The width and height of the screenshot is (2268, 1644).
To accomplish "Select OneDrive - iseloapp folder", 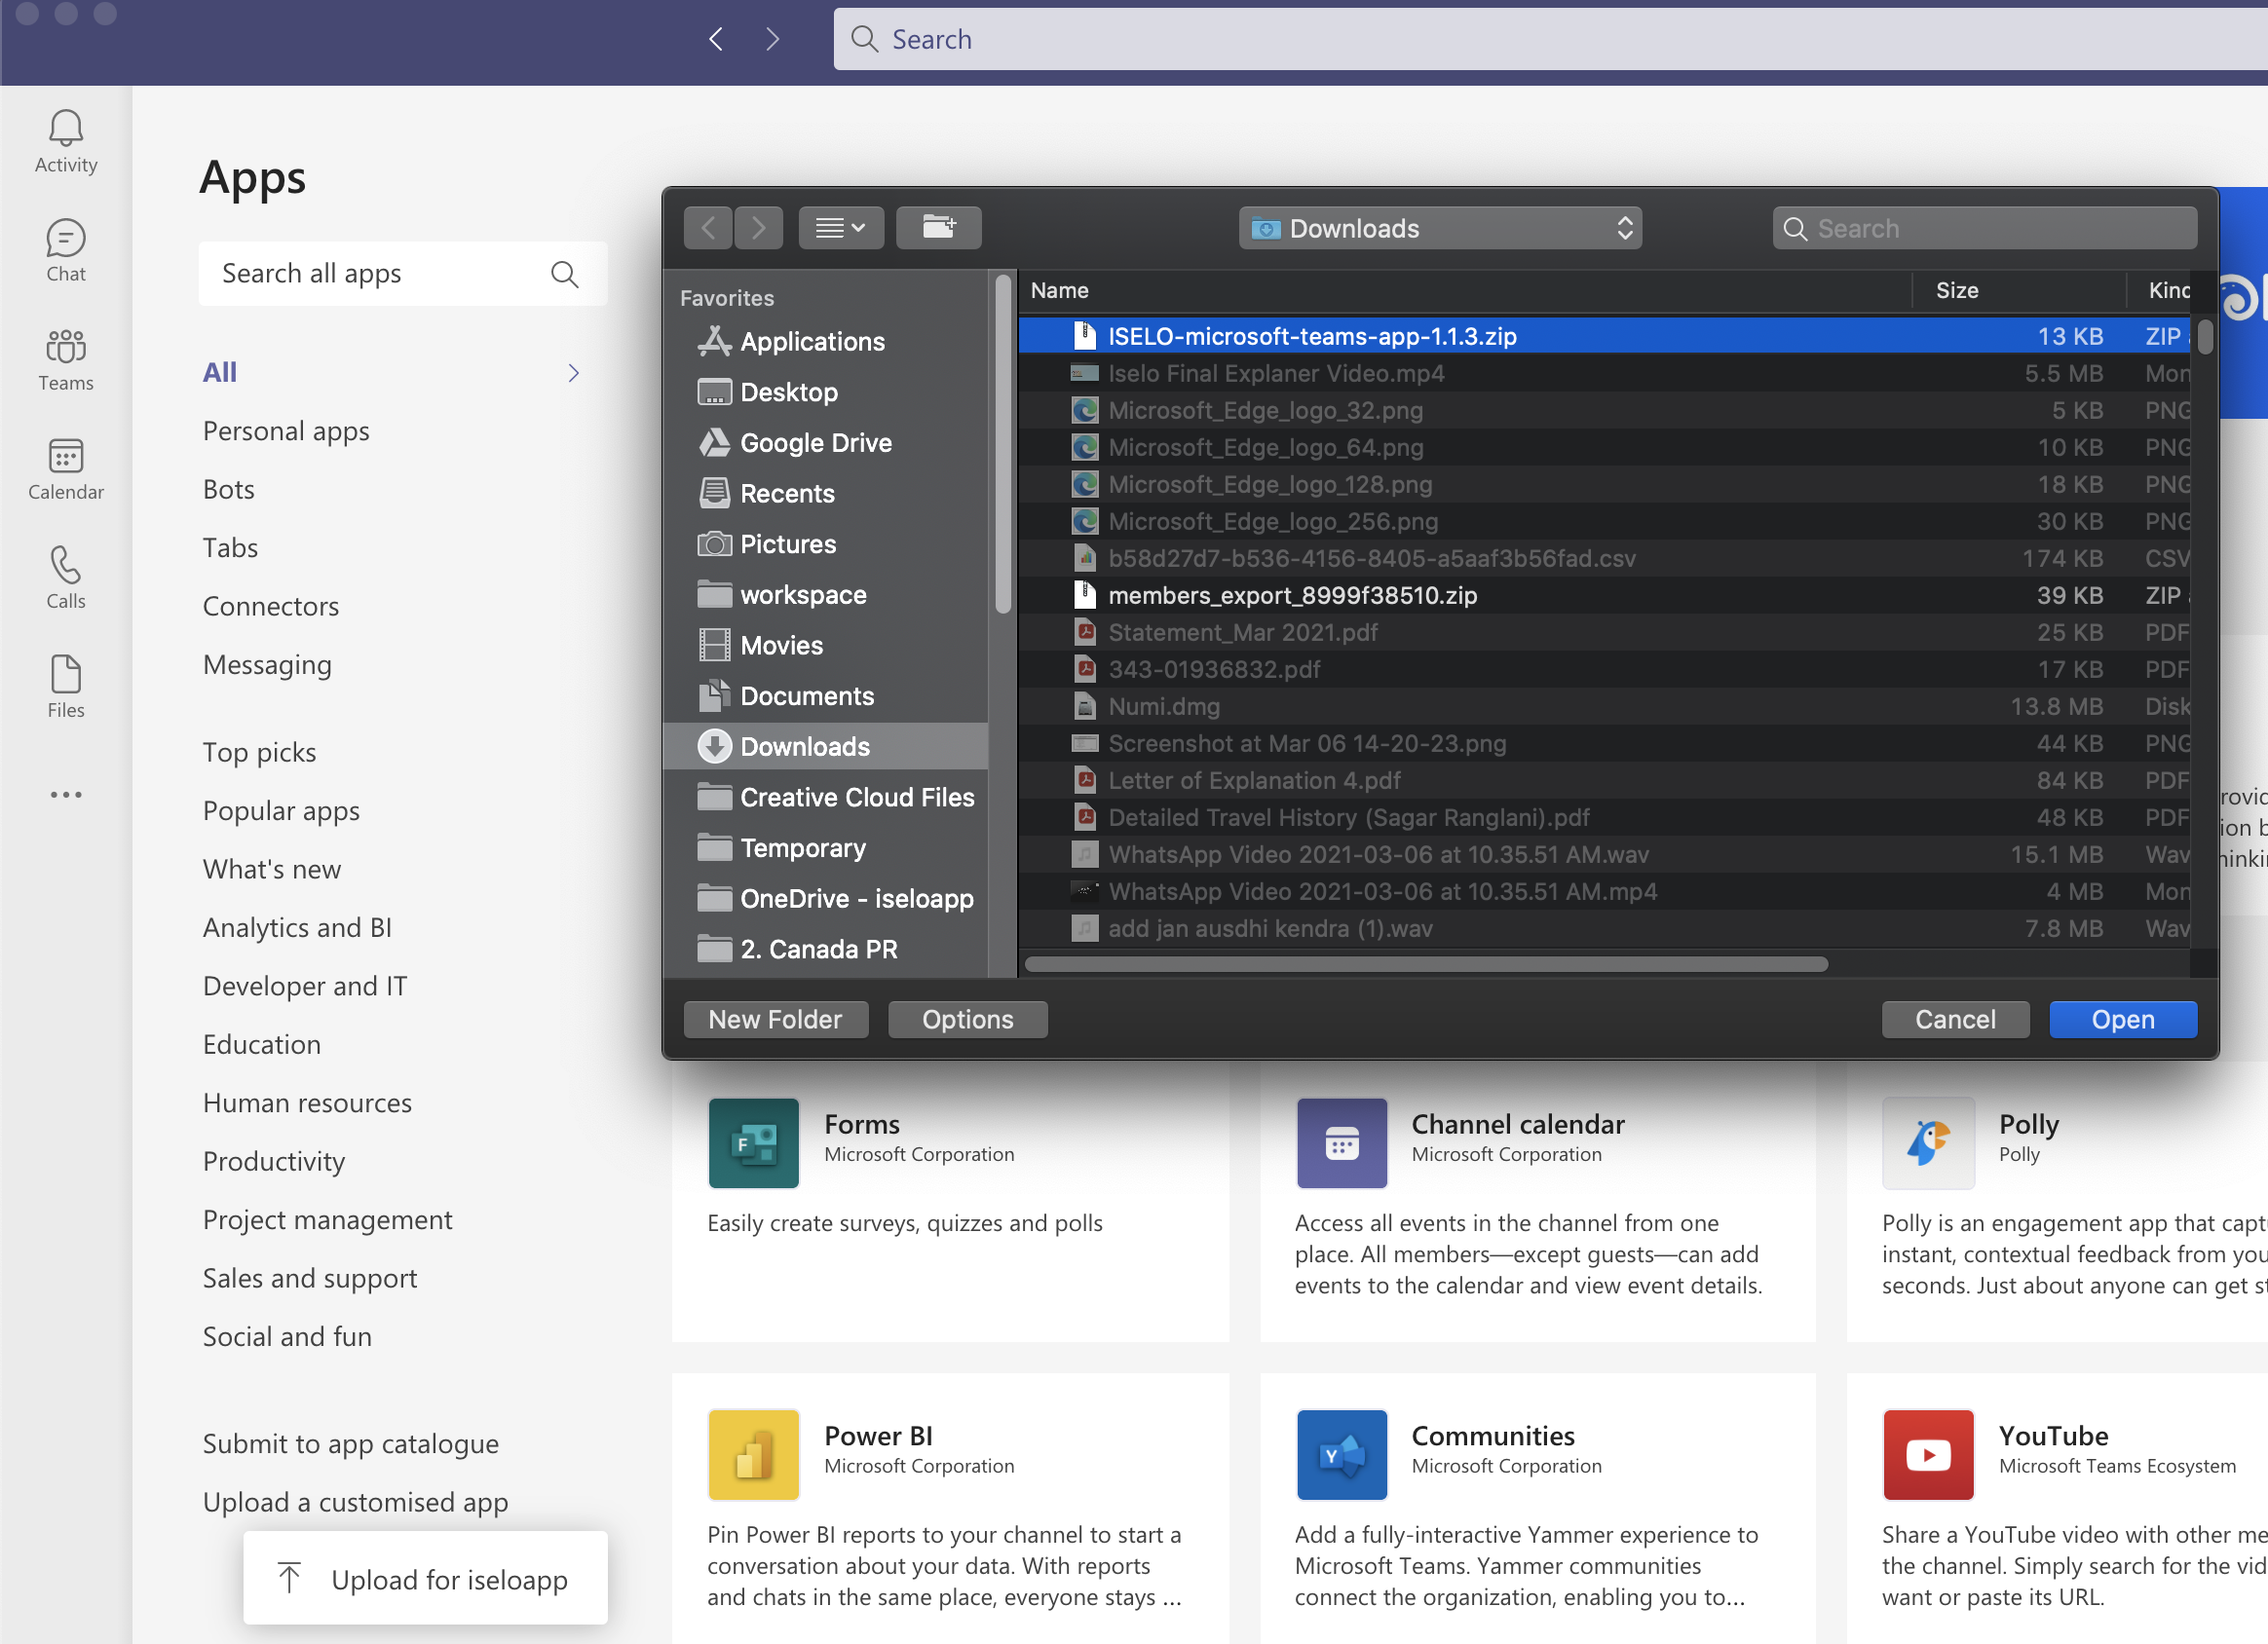I will [826, 898].
